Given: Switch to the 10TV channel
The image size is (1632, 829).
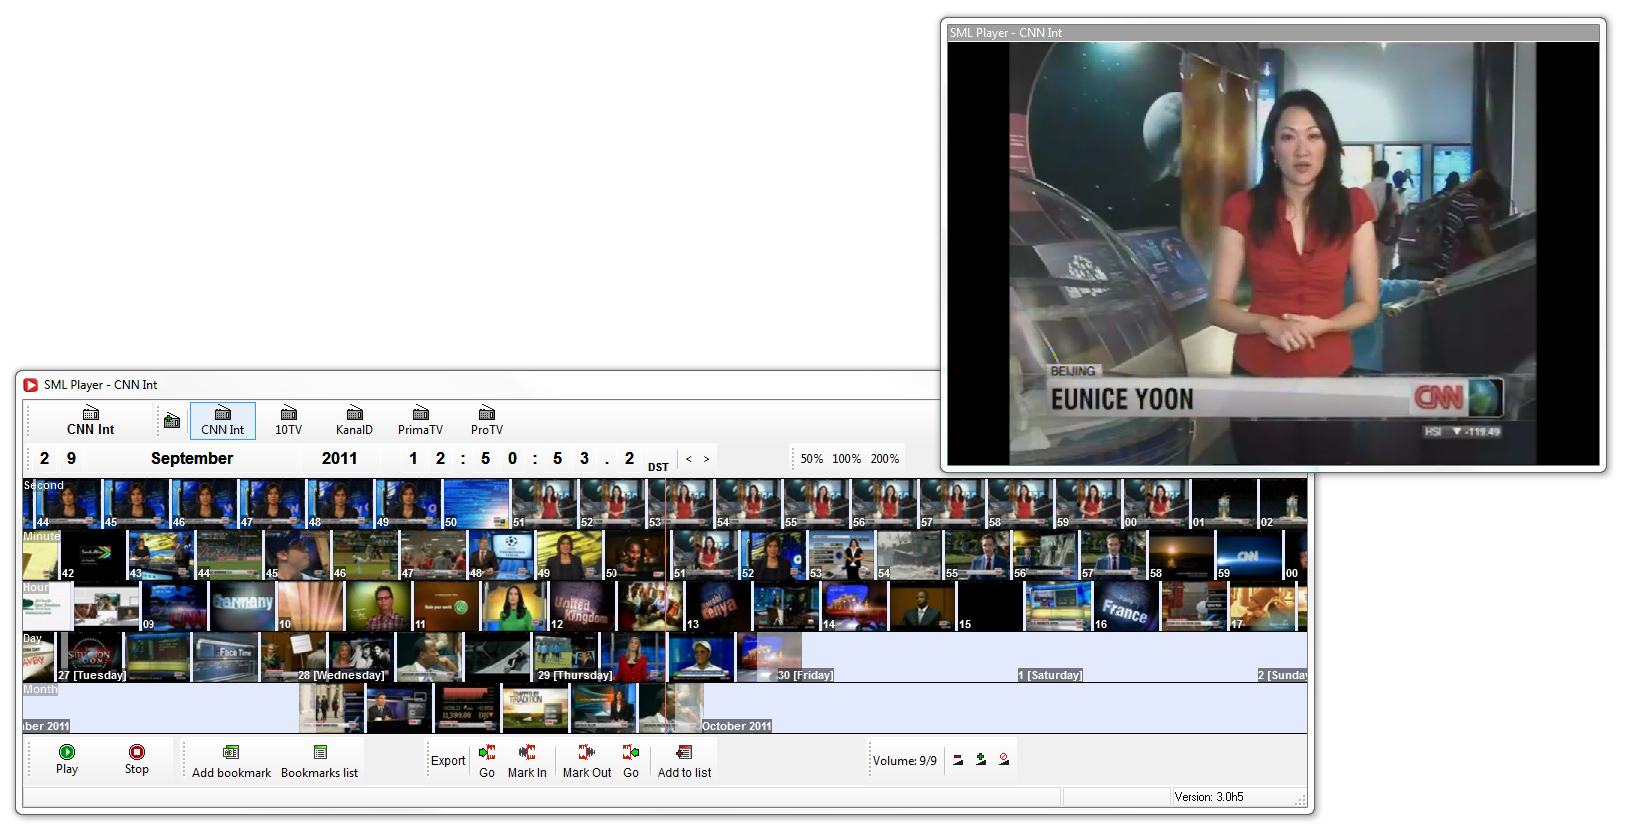Looking at the screenshot, I should coord(288,421).
